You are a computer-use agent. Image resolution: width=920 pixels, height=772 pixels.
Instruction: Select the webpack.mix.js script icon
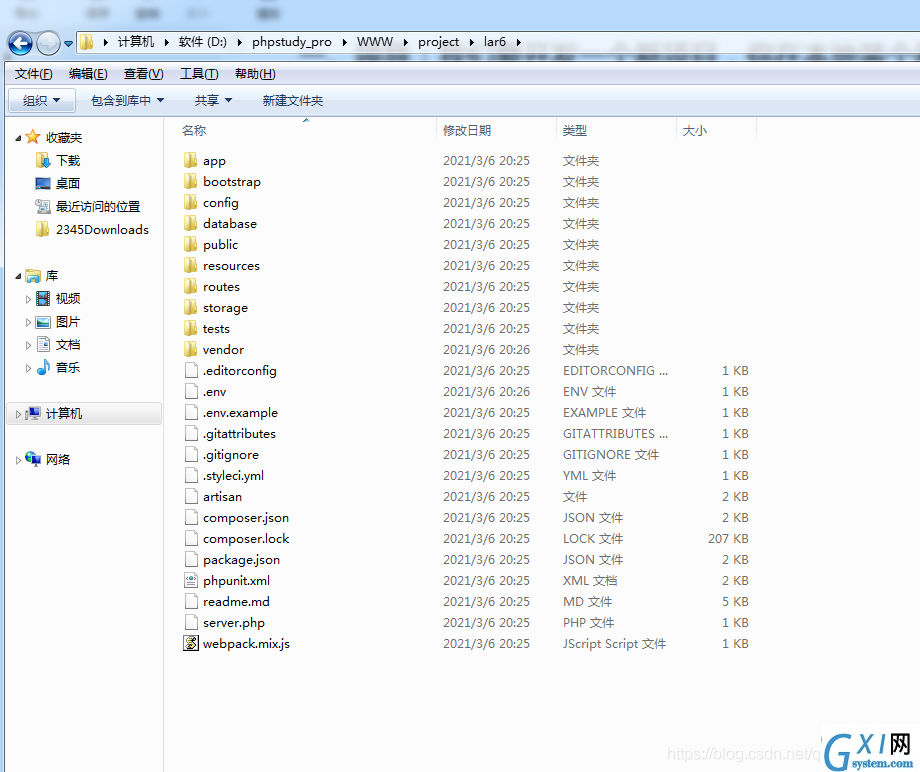pyautogui.click(x=191, y=644)
